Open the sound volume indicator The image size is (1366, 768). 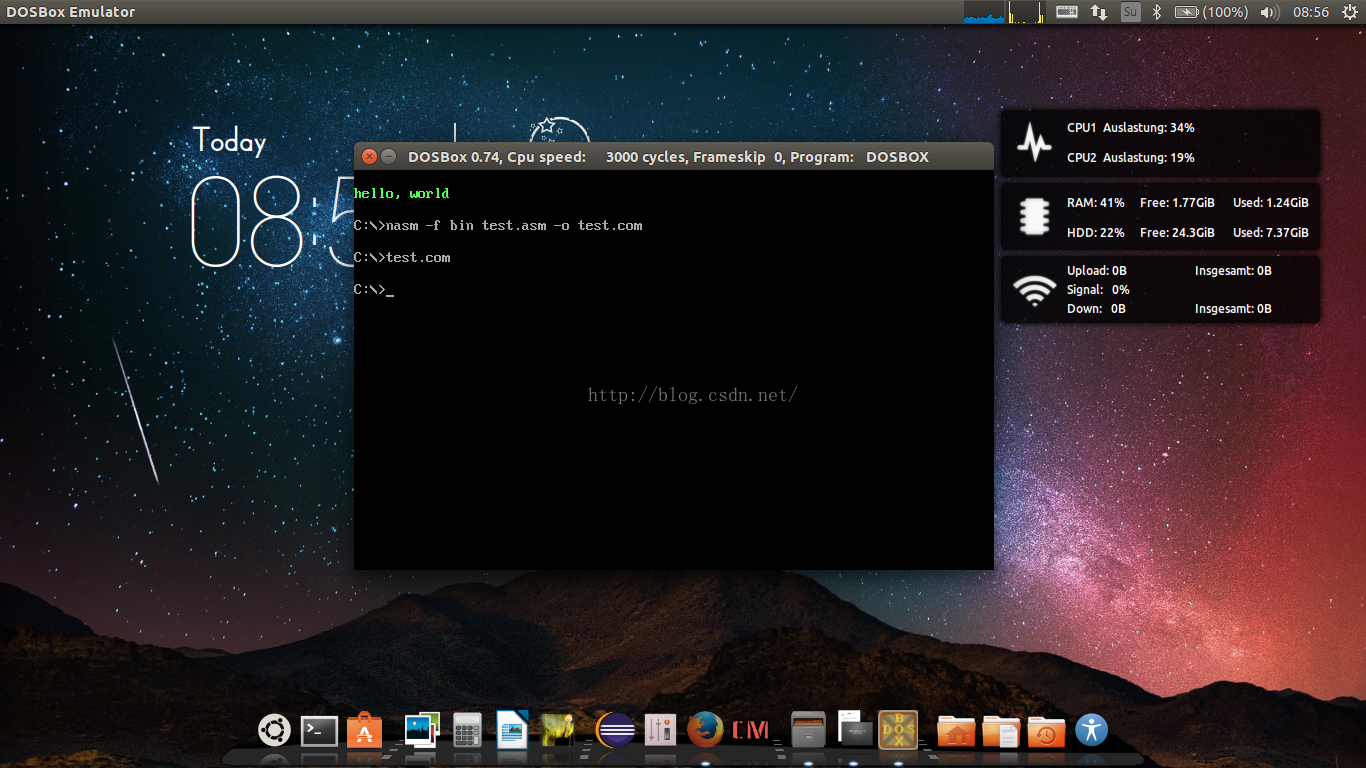1270,12
